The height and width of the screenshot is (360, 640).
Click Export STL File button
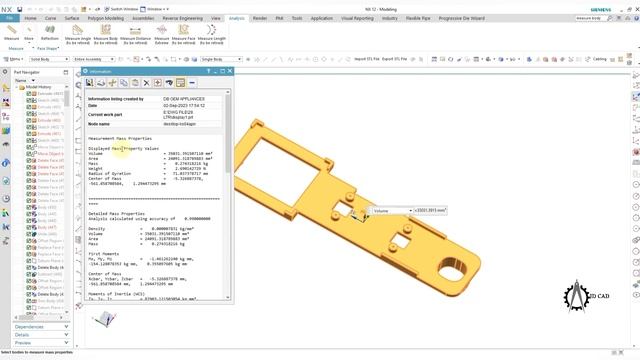pos(394,59)
